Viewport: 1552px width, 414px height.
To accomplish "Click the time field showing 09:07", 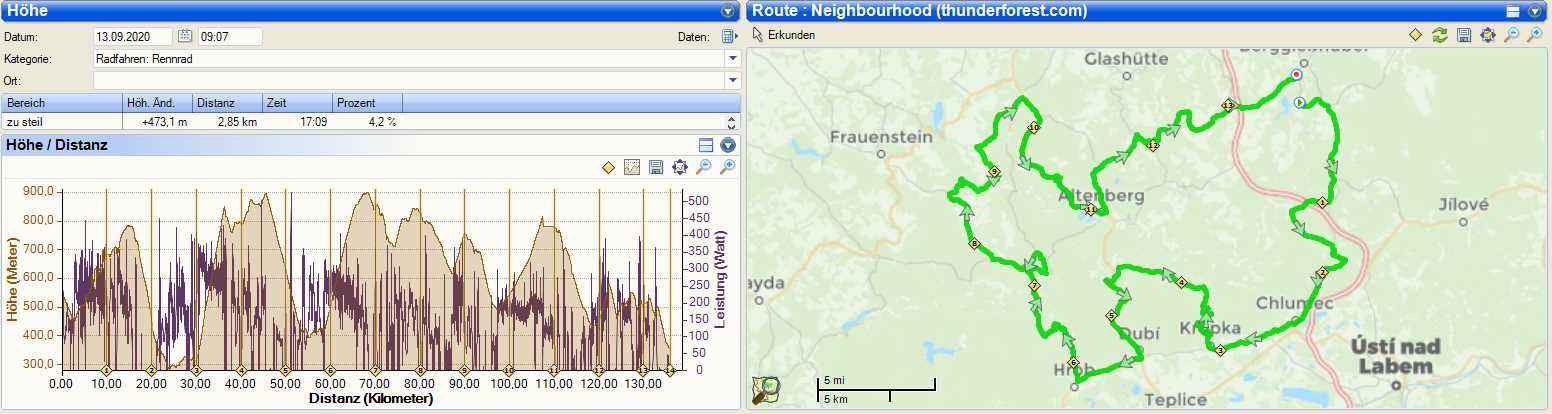I will pyautogui.click(x=229, y=37).
